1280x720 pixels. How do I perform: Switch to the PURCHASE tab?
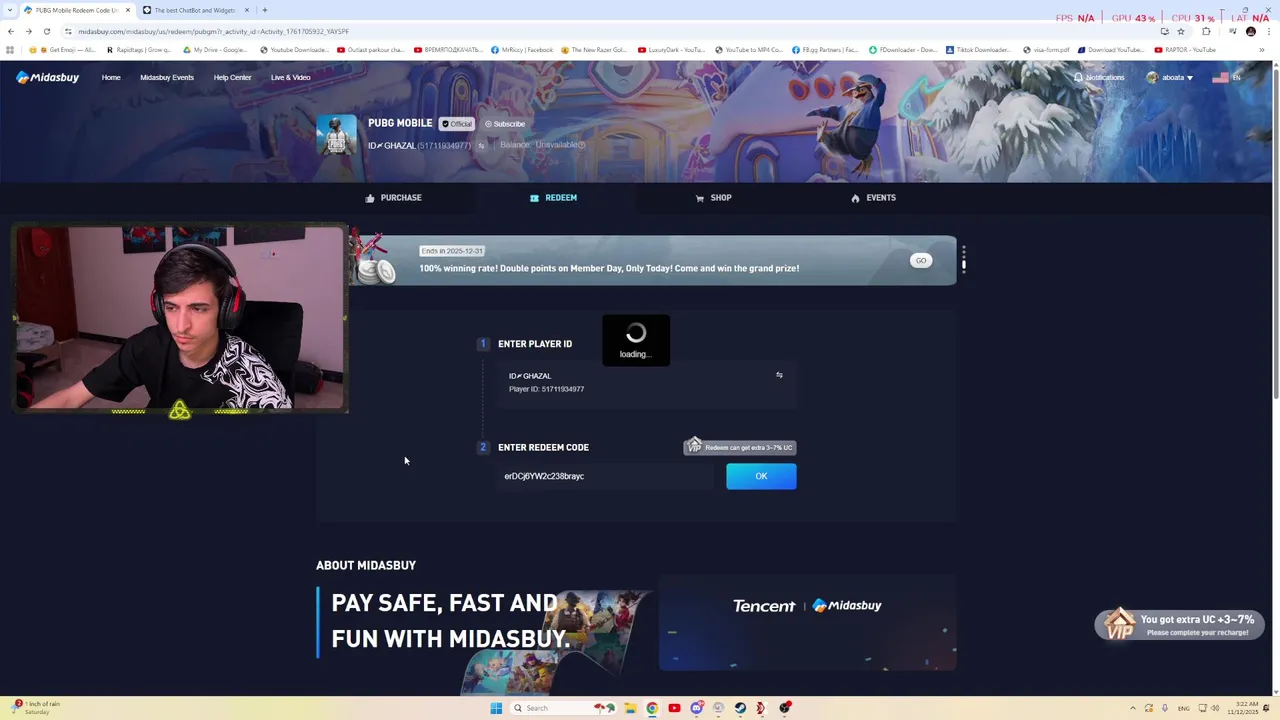393,198
